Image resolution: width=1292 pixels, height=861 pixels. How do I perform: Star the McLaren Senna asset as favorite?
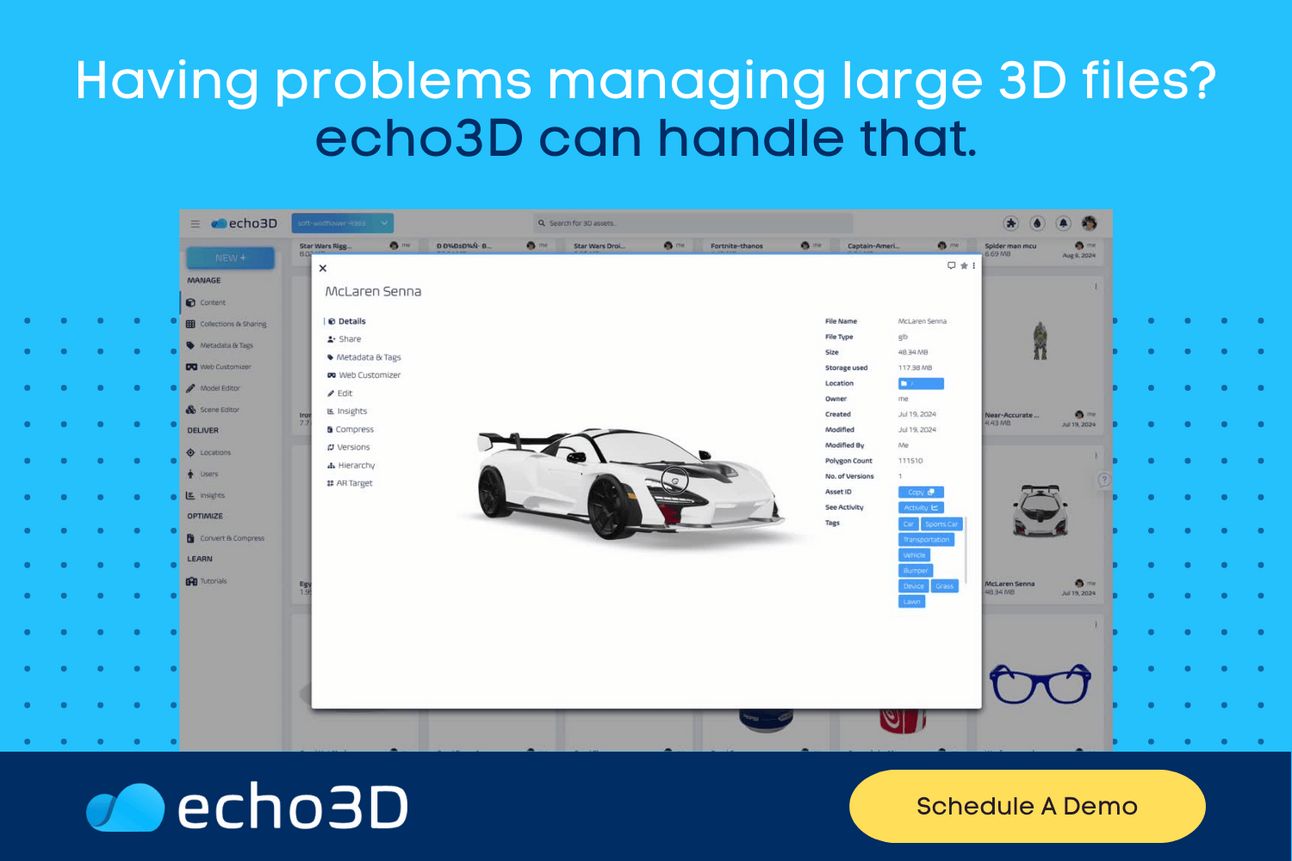(963, 266)
